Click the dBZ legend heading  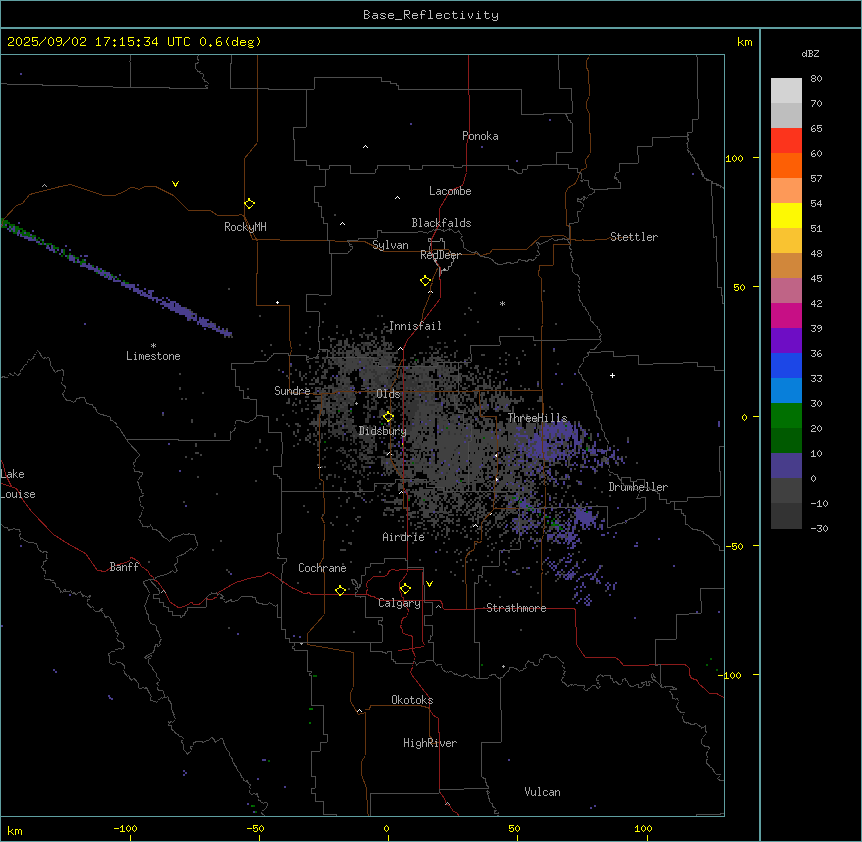tap(810, 54)
